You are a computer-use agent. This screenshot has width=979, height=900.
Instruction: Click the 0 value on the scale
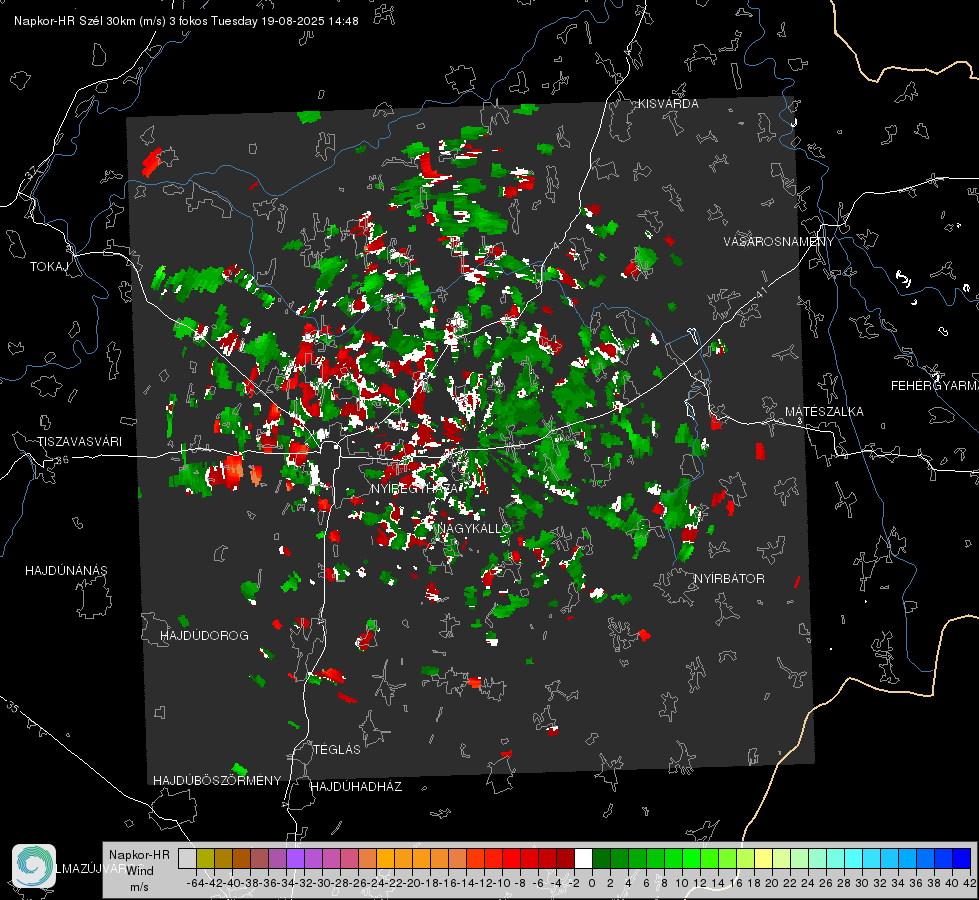click(x=593, y=883)
